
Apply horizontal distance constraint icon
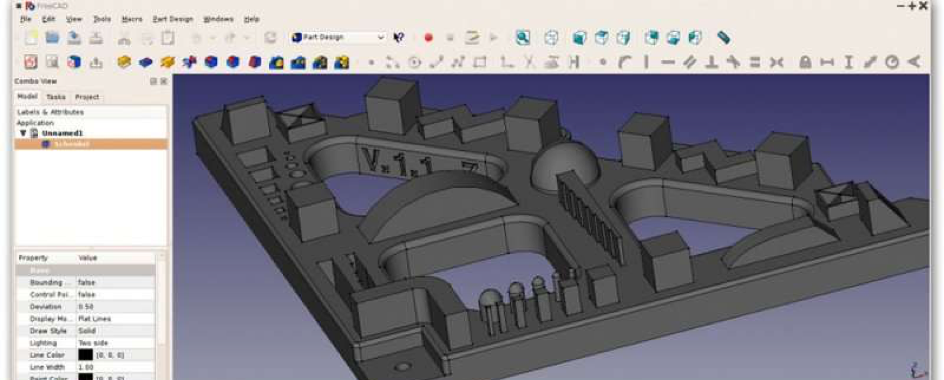827,62
